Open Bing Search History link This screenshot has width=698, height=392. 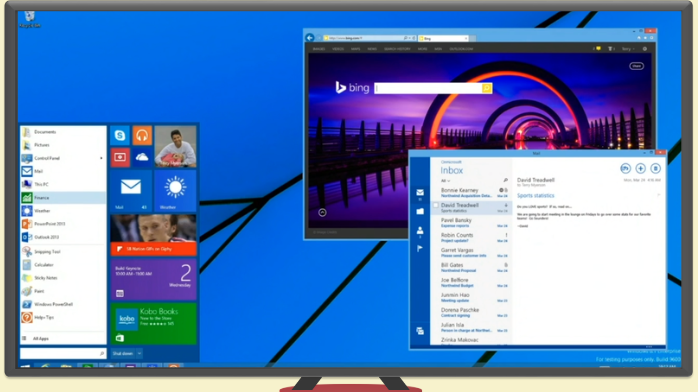click(397, 49)
